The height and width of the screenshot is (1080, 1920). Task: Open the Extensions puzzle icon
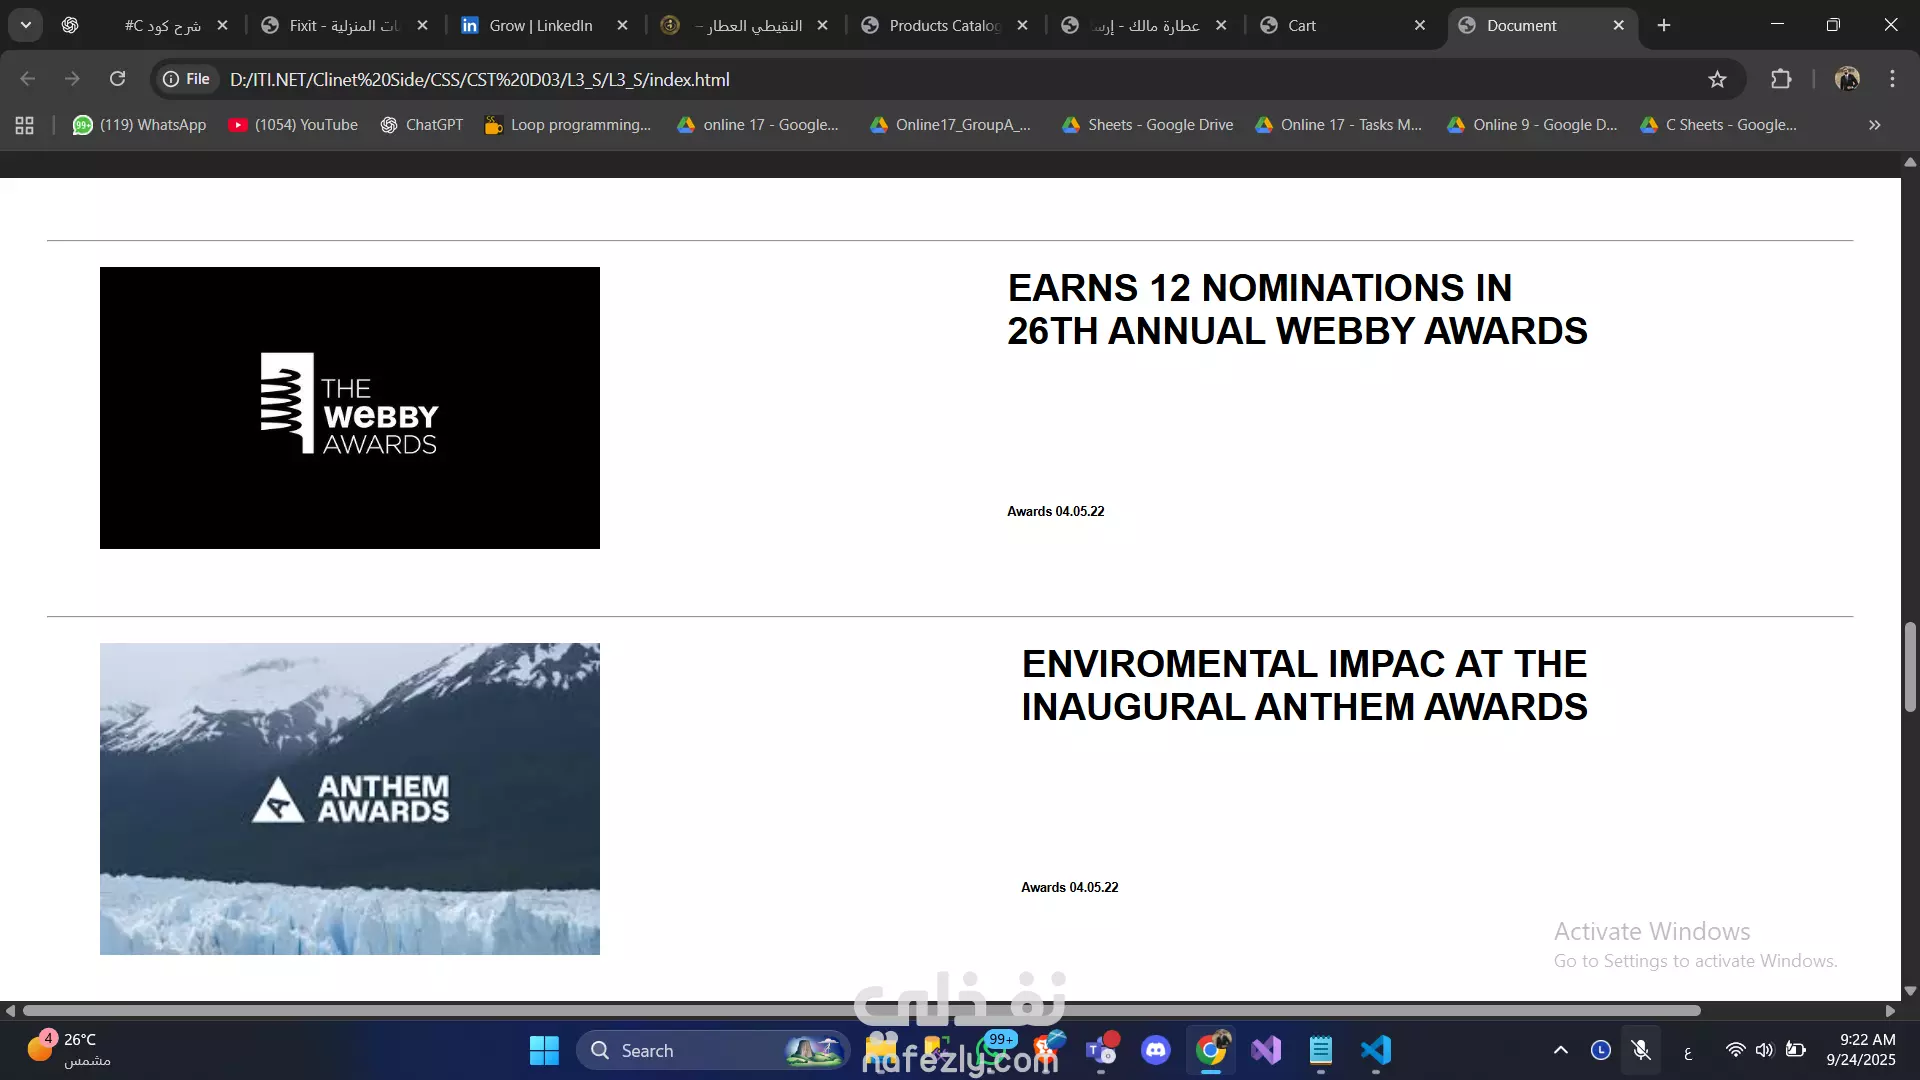[1781, 79]
